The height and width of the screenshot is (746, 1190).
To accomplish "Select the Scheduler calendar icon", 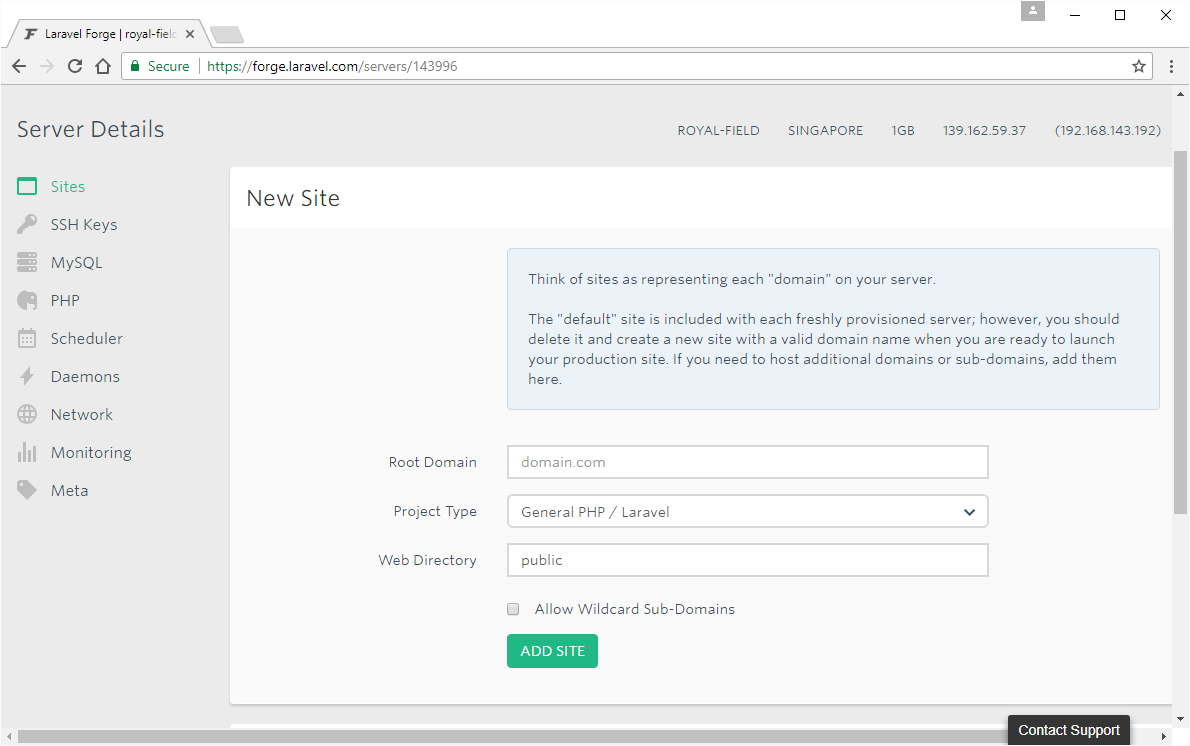I will tap(27, 339).
